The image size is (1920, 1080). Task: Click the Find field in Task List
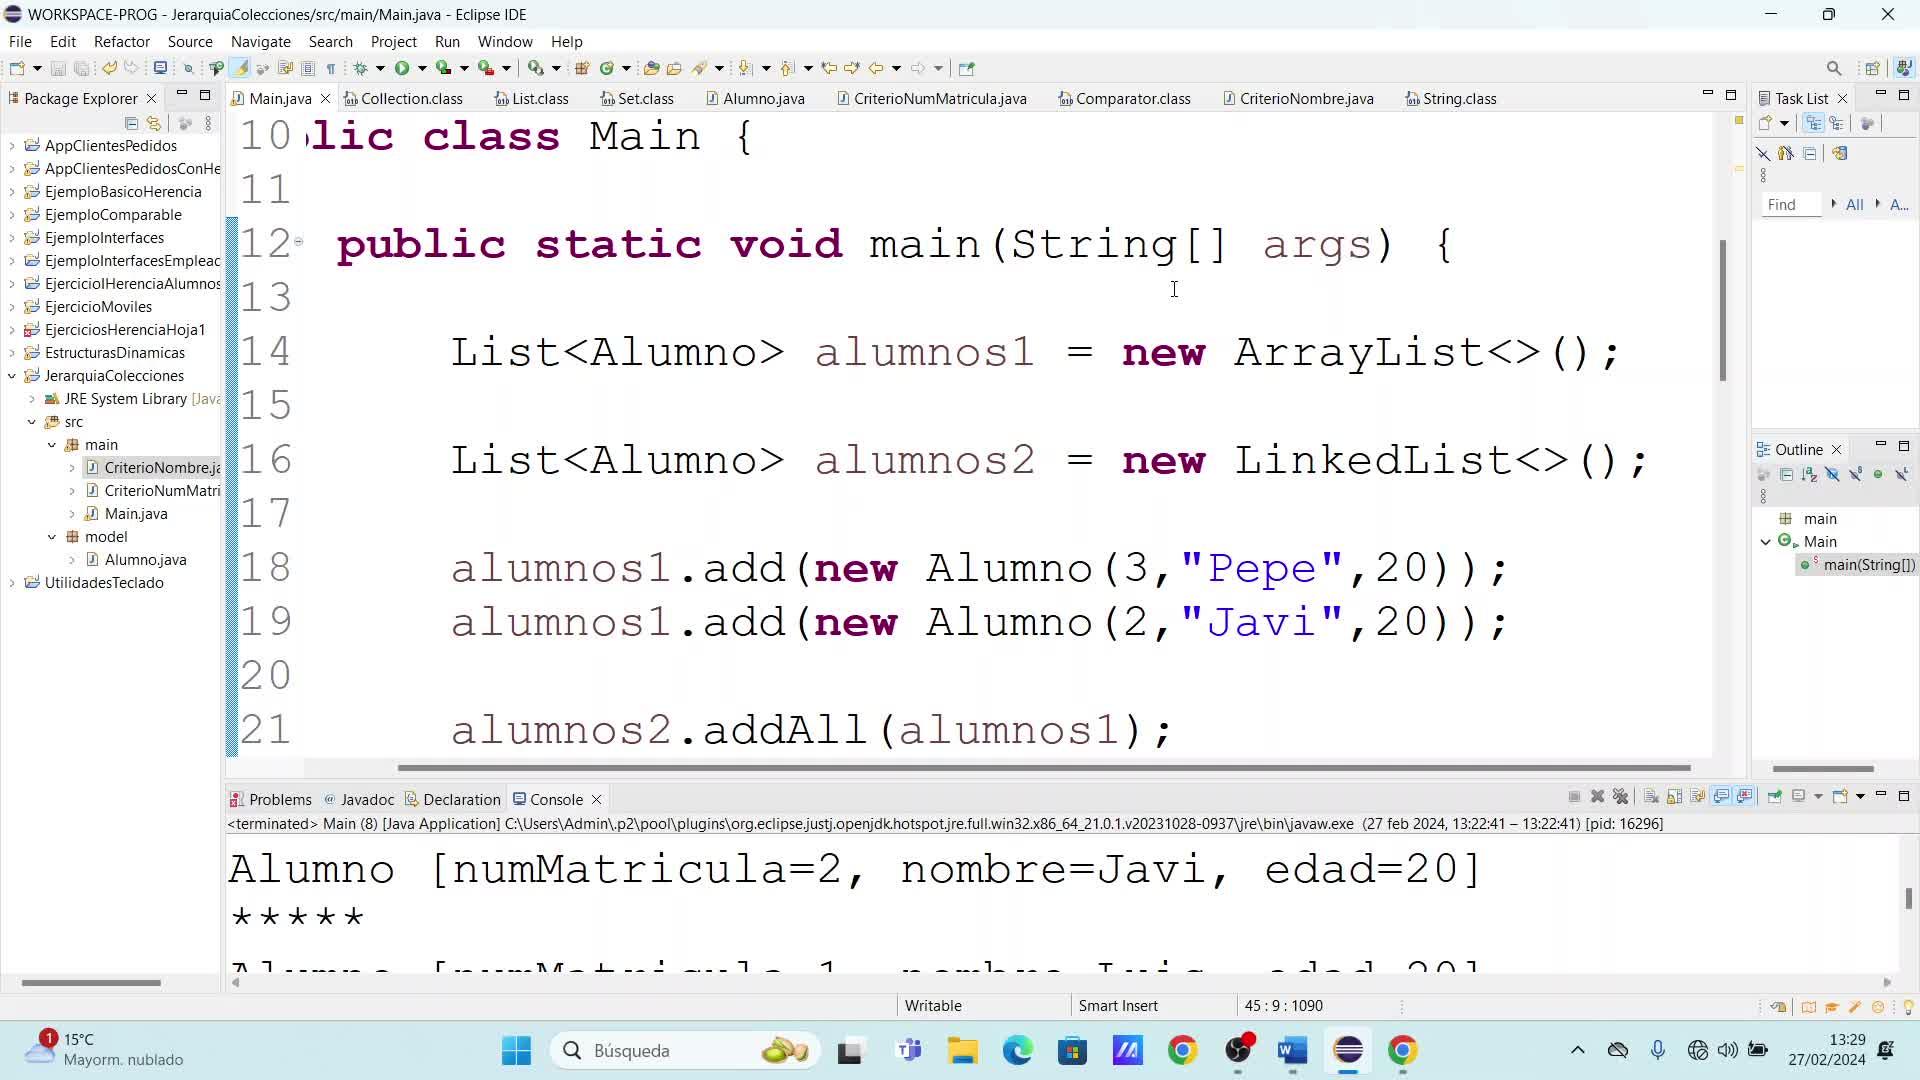pyautogui.click(x=1790, y=204)
